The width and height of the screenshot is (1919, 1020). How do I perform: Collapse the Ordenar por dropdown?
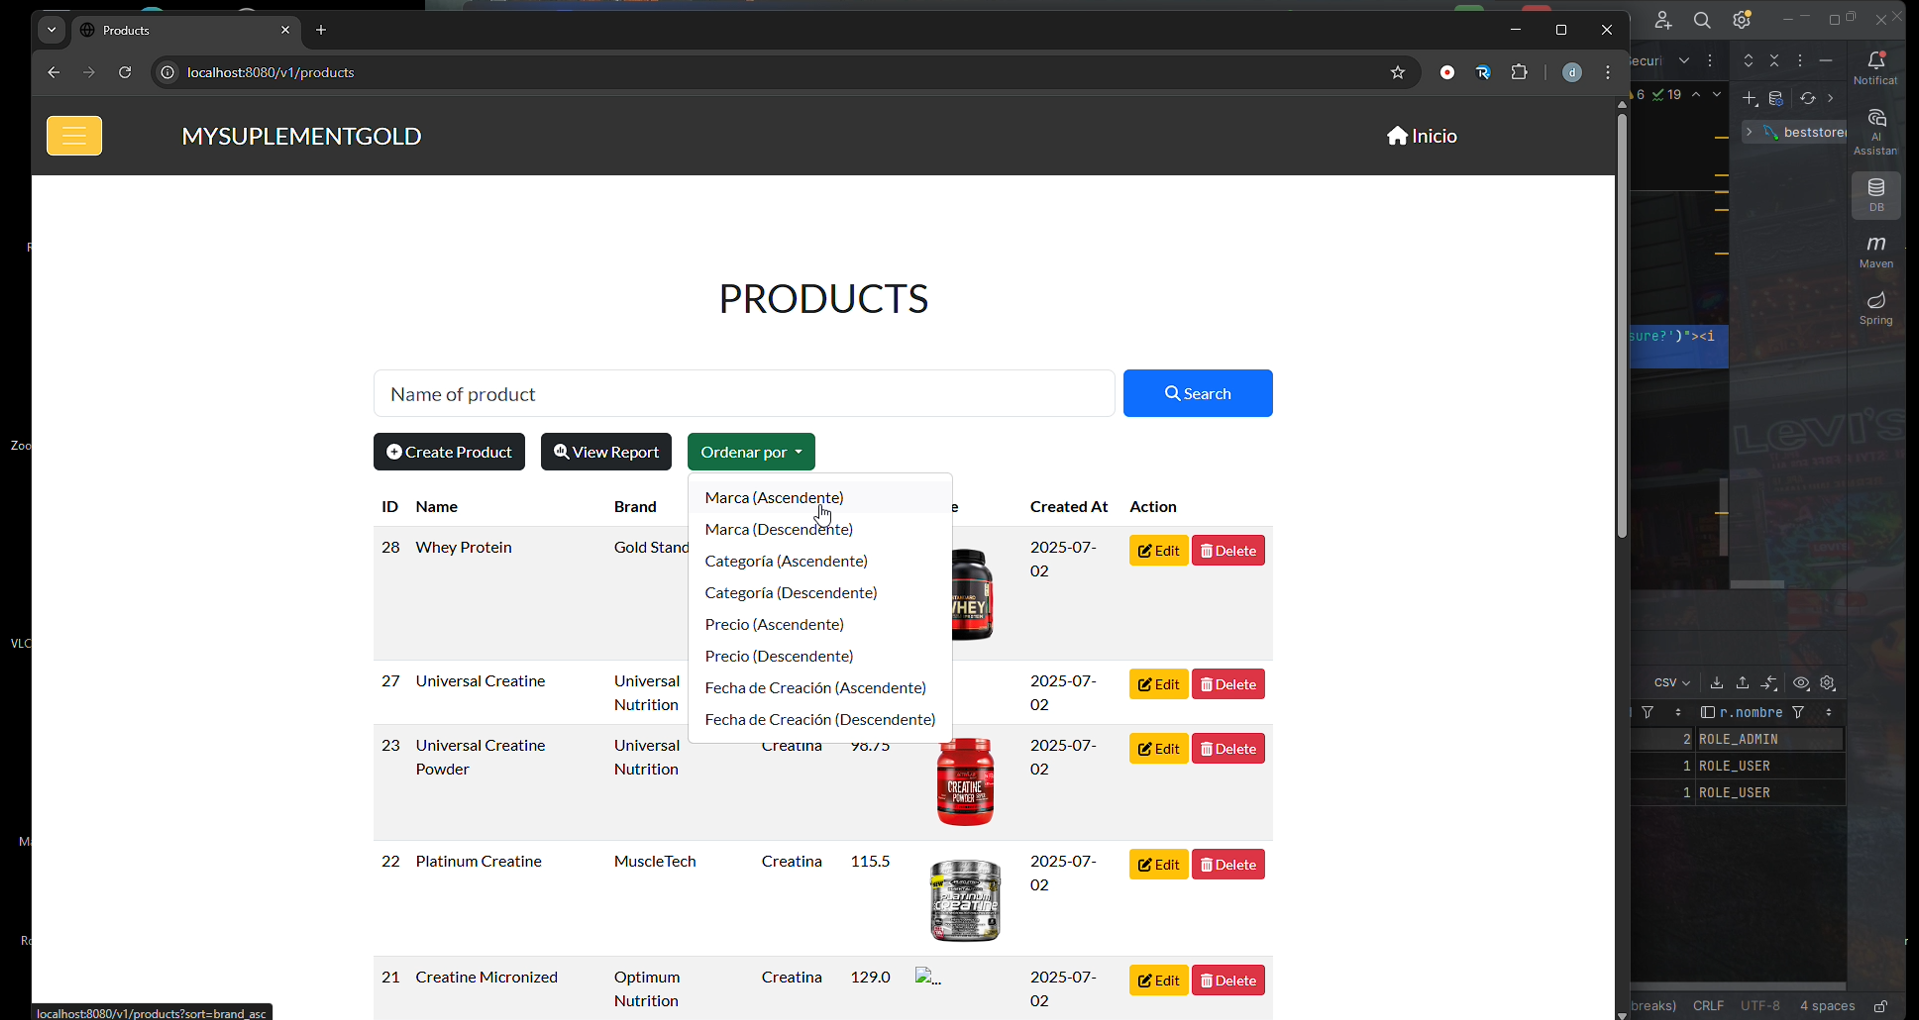751,452
